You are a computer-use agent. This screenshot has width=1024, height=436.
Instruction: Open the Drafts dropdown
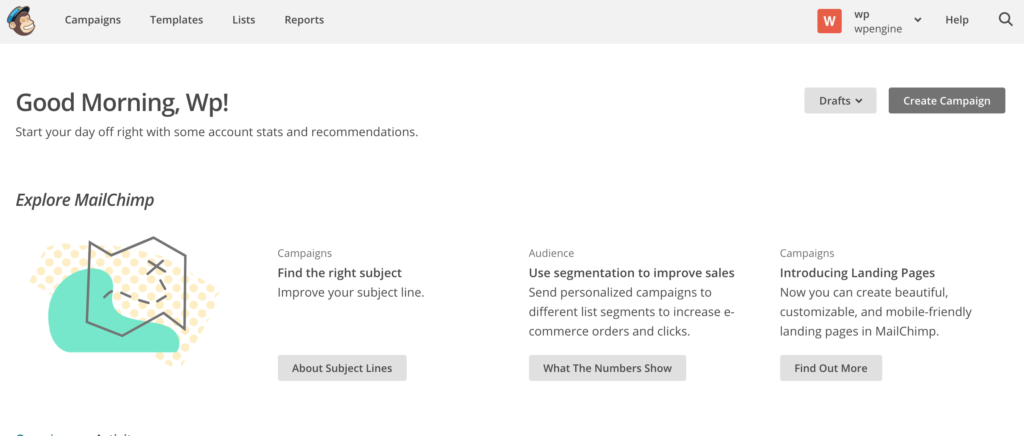click(840, 100)
